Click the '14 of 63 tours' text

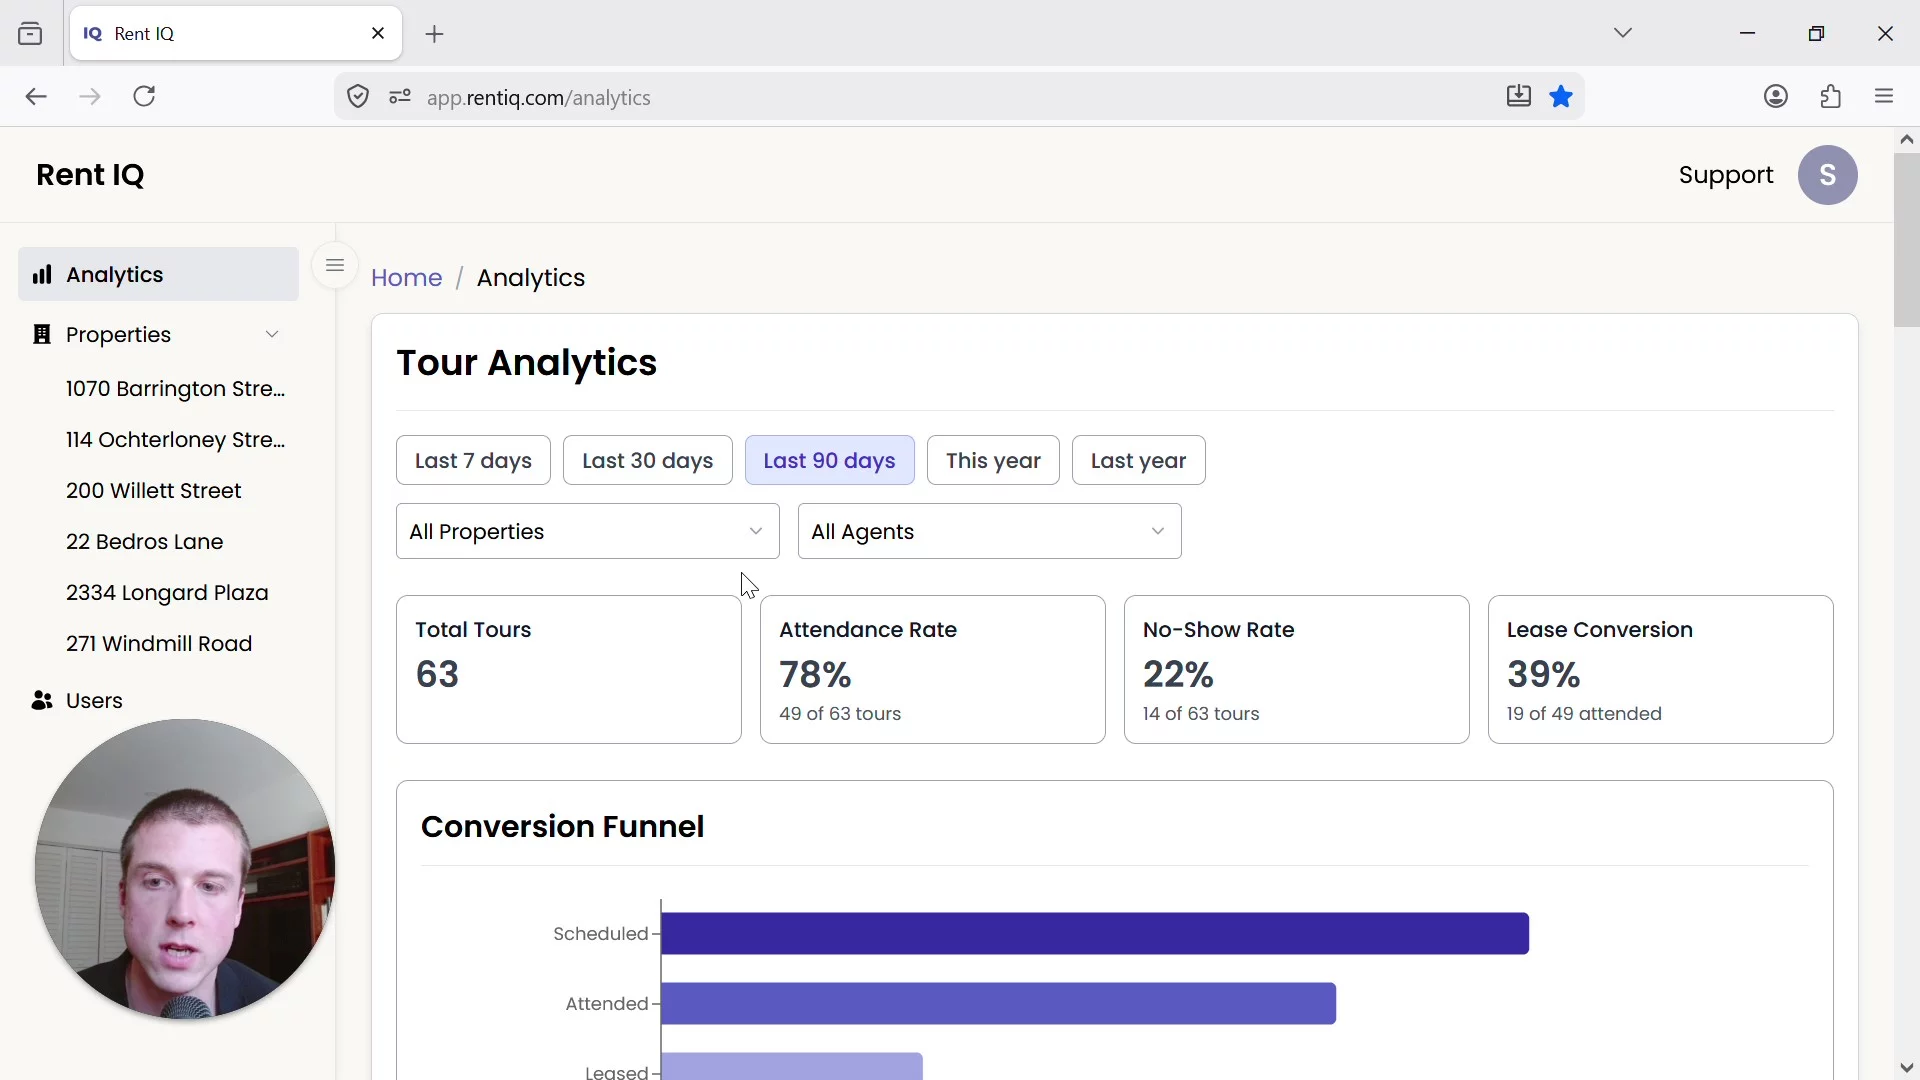(1201, 714)
